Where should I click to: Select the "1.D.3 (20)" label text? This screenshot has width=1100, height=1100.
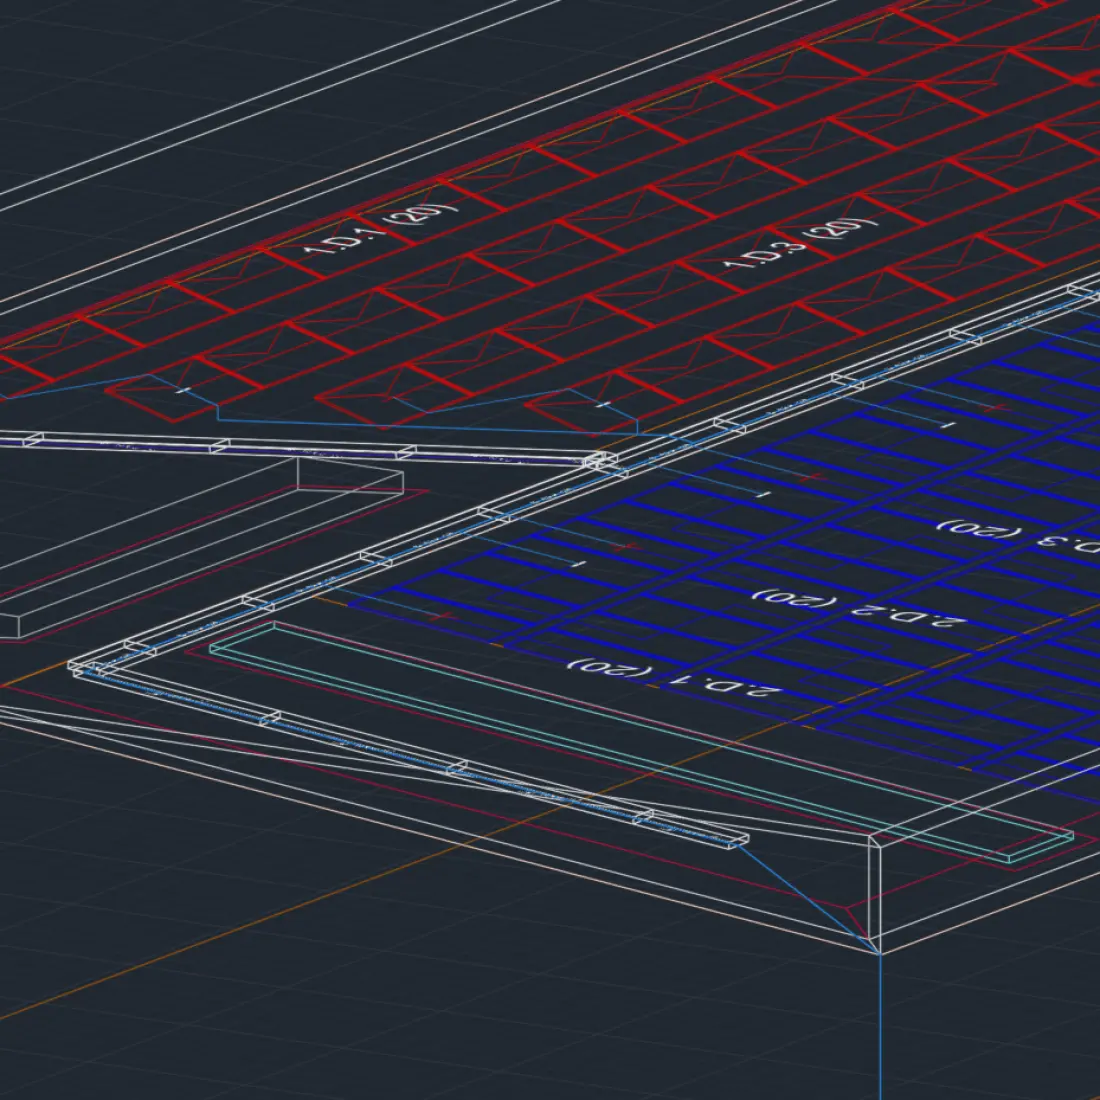pos(800,244)
